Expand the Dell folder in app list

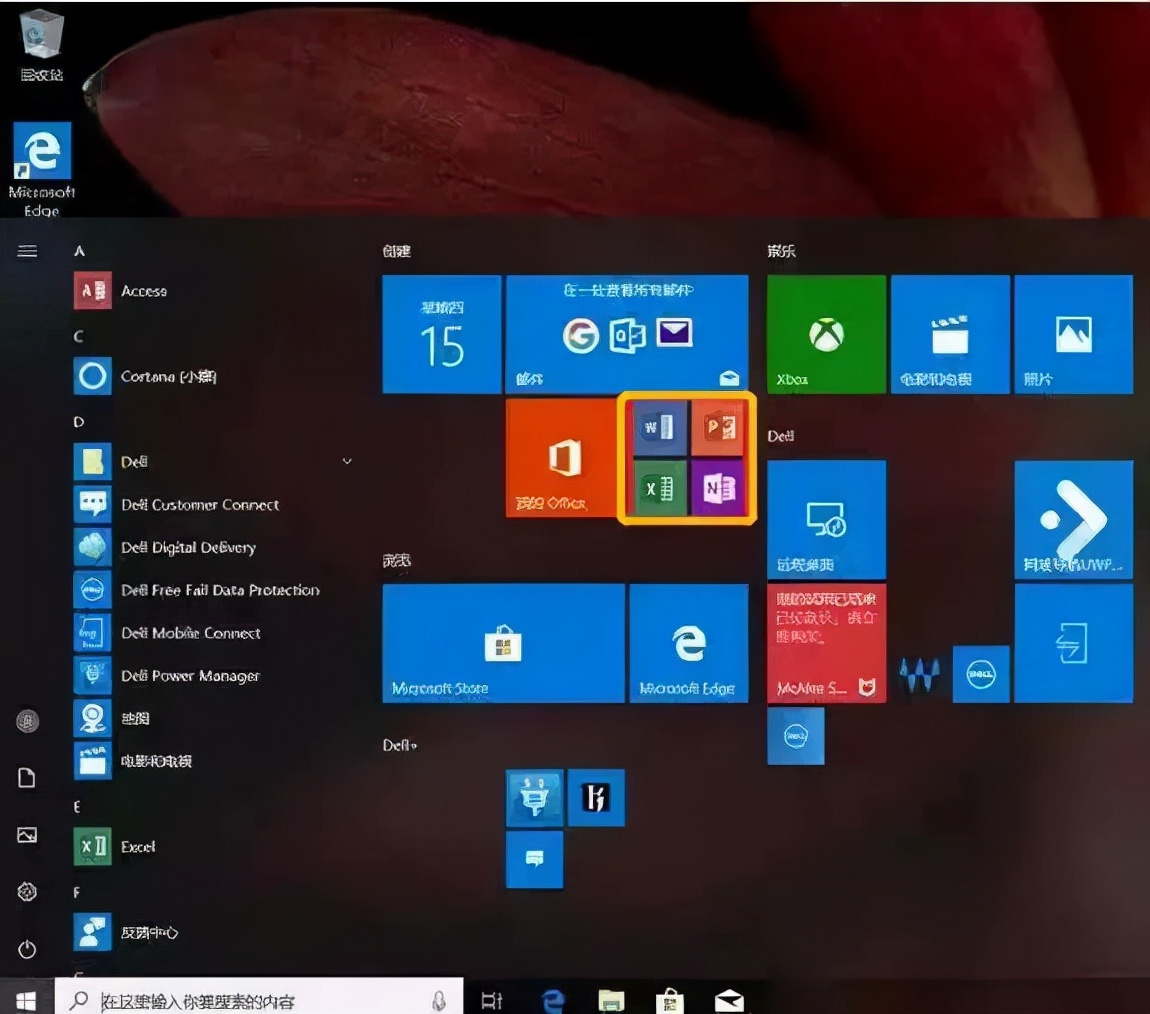coord(347,462)
